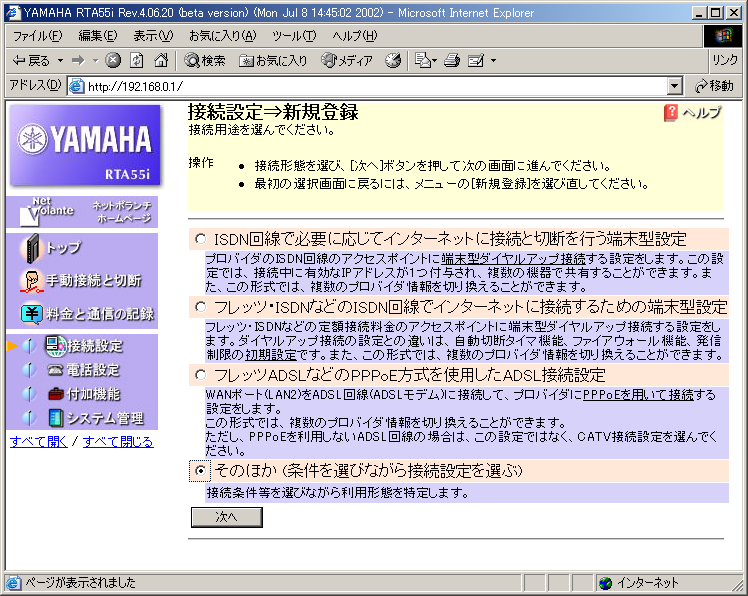Screen dimensions: 748x596
Task: Choose the フレッツADSL PPPoE radio button
Action: pos(201,375)
